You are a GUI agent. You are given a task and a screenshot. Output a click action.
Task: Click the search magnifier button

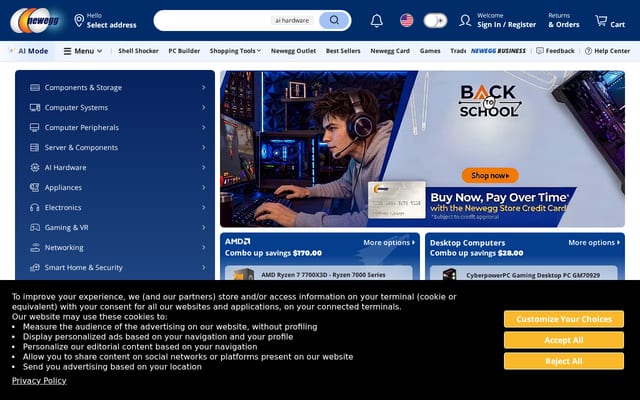pos(334,20)
